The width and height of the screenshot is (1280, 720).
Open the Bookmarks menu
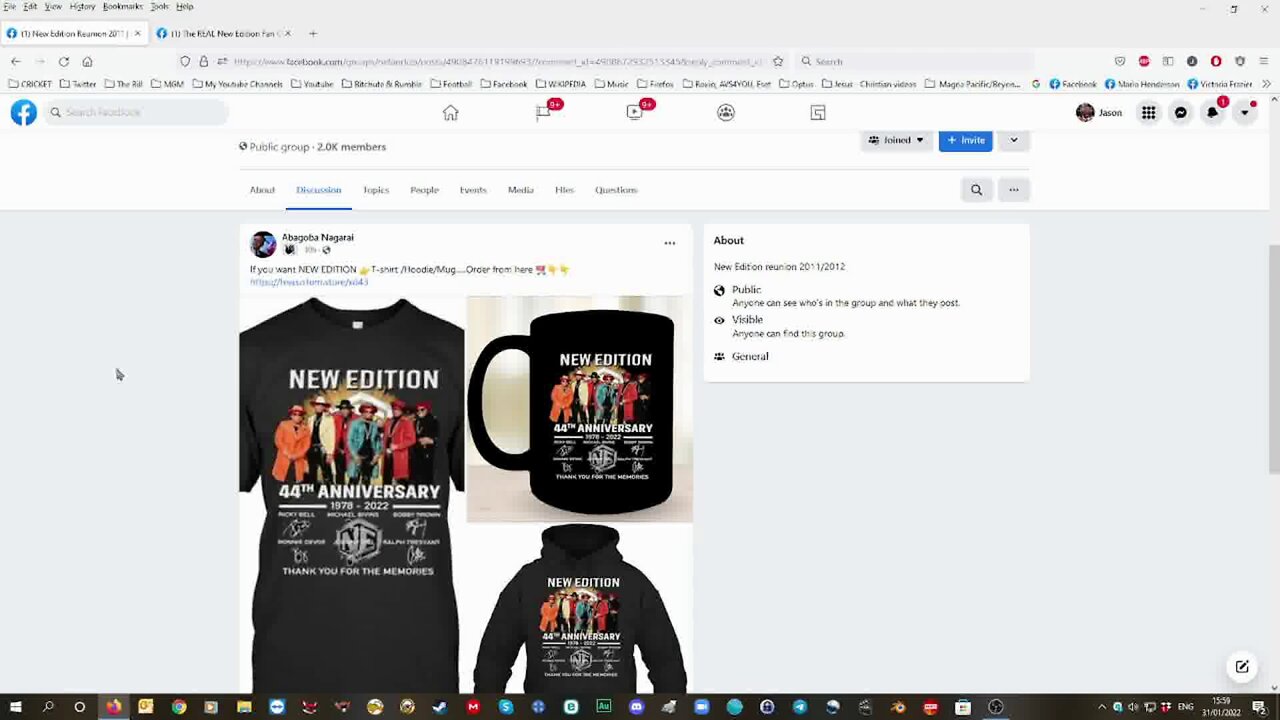[123, 6]
